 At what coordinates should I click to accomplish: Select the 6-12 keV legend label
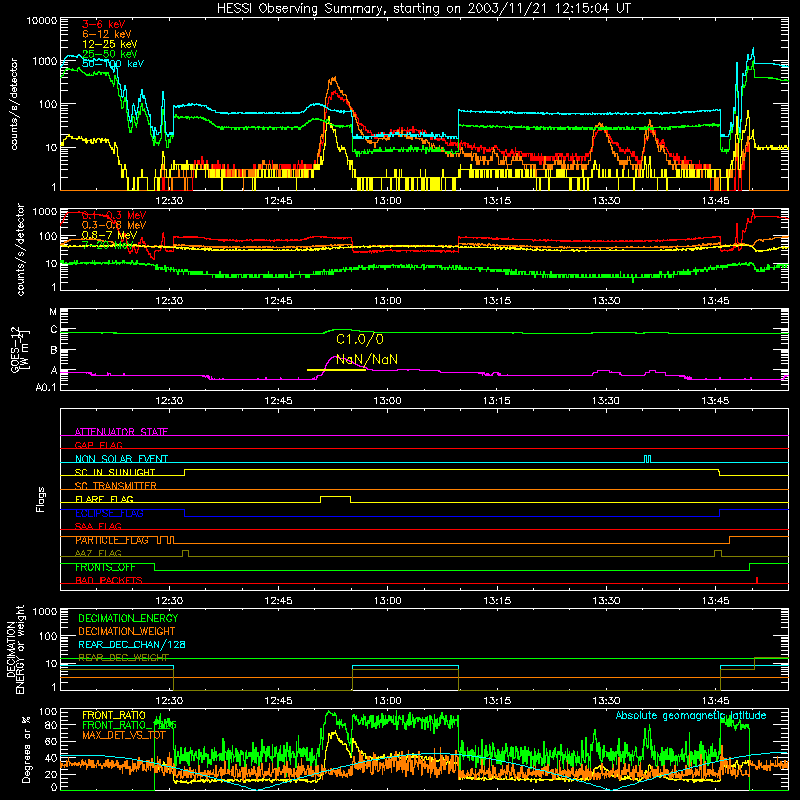point(107,34)
